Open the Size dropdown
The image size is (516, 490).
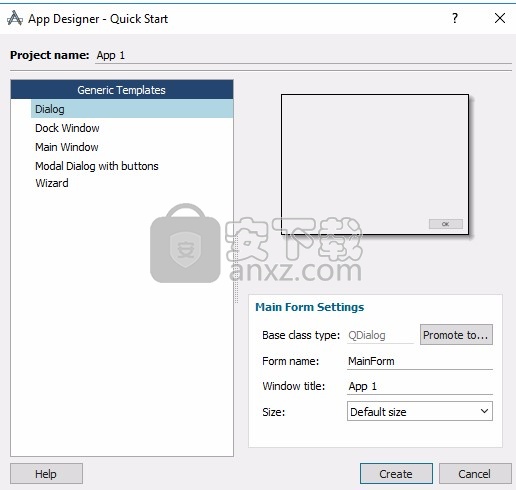point(420,412)
